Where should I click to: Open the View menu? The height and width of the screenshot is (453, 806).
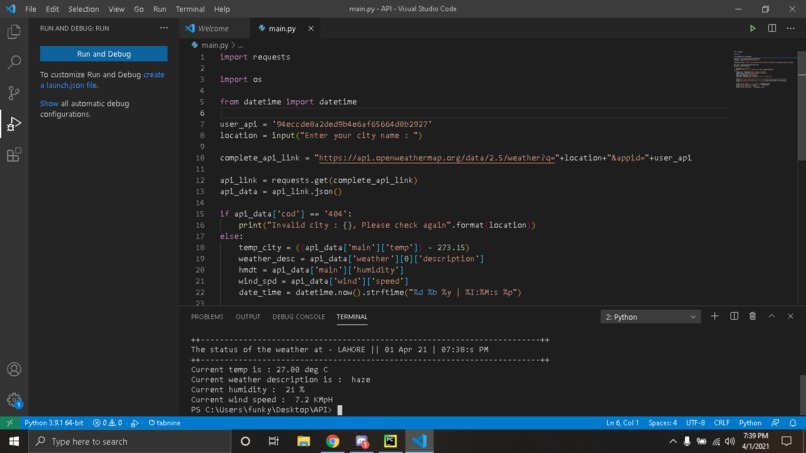coord(116,9)
